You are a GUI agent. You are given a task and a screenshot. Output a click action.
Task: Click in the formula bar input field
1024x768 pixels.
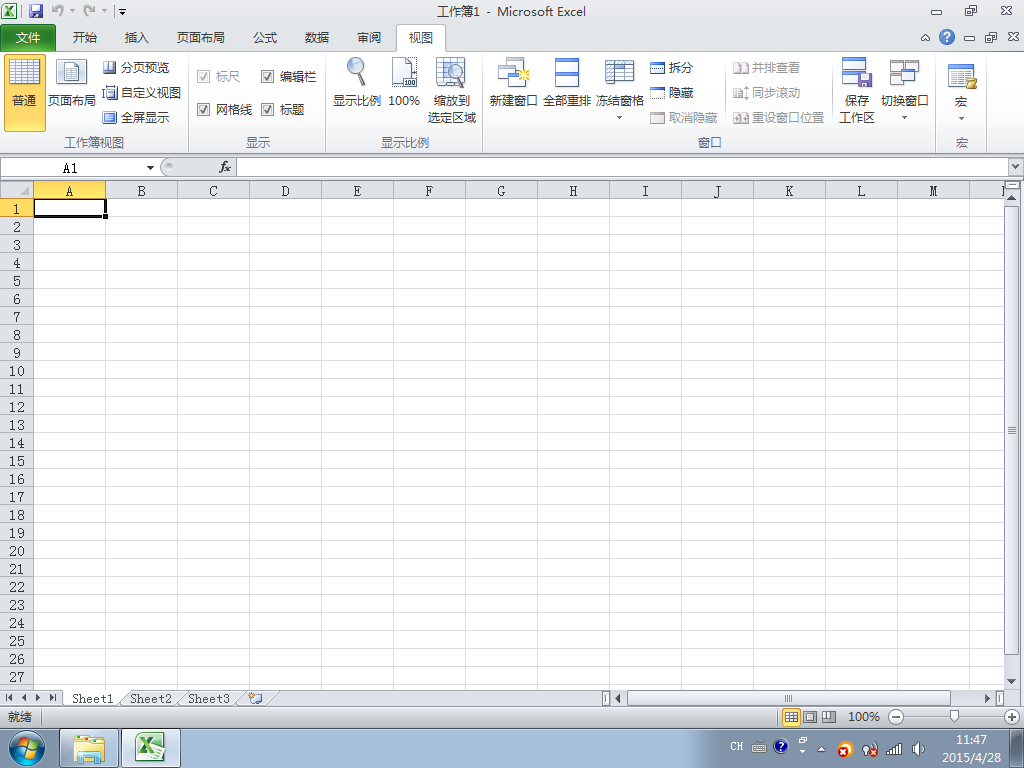(622, 167)
